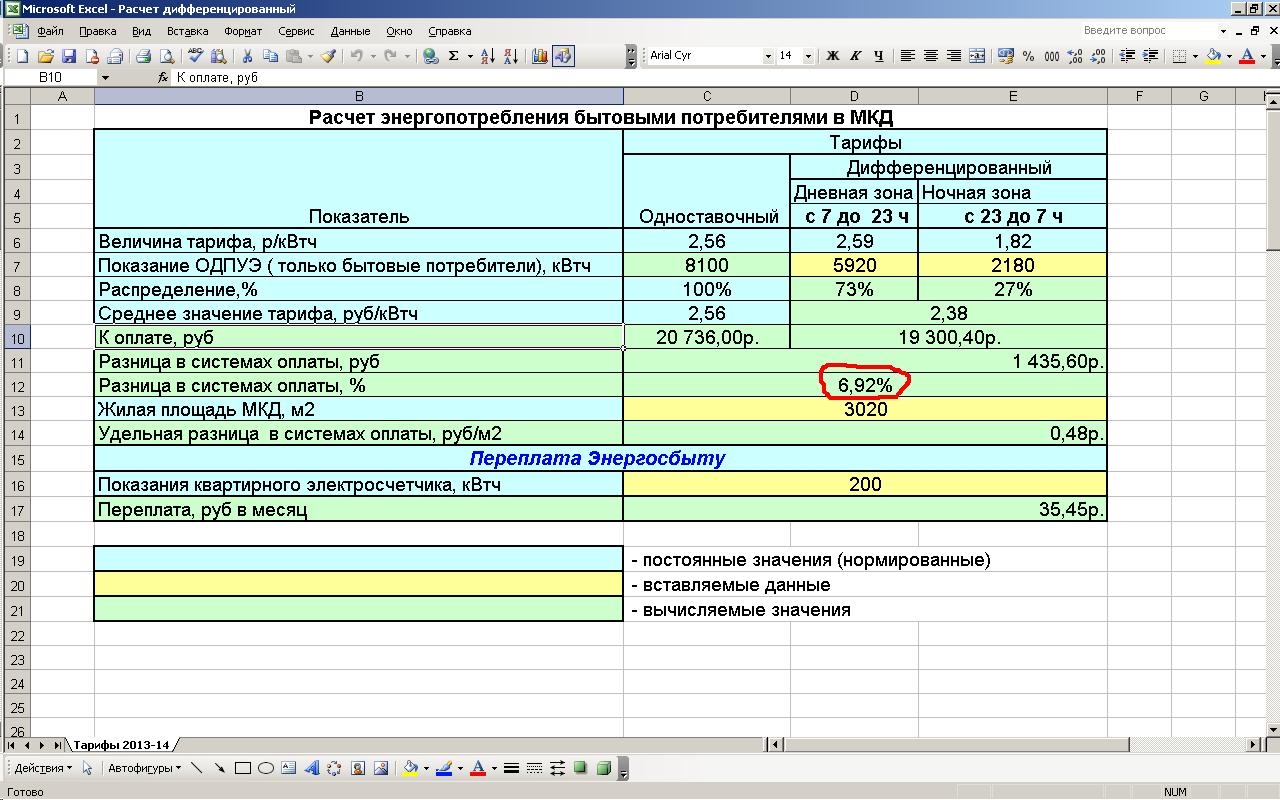1280x800 pixels.
Task: Click the insert function fx button
Action: pyautogui.click(x=163, y=77)
